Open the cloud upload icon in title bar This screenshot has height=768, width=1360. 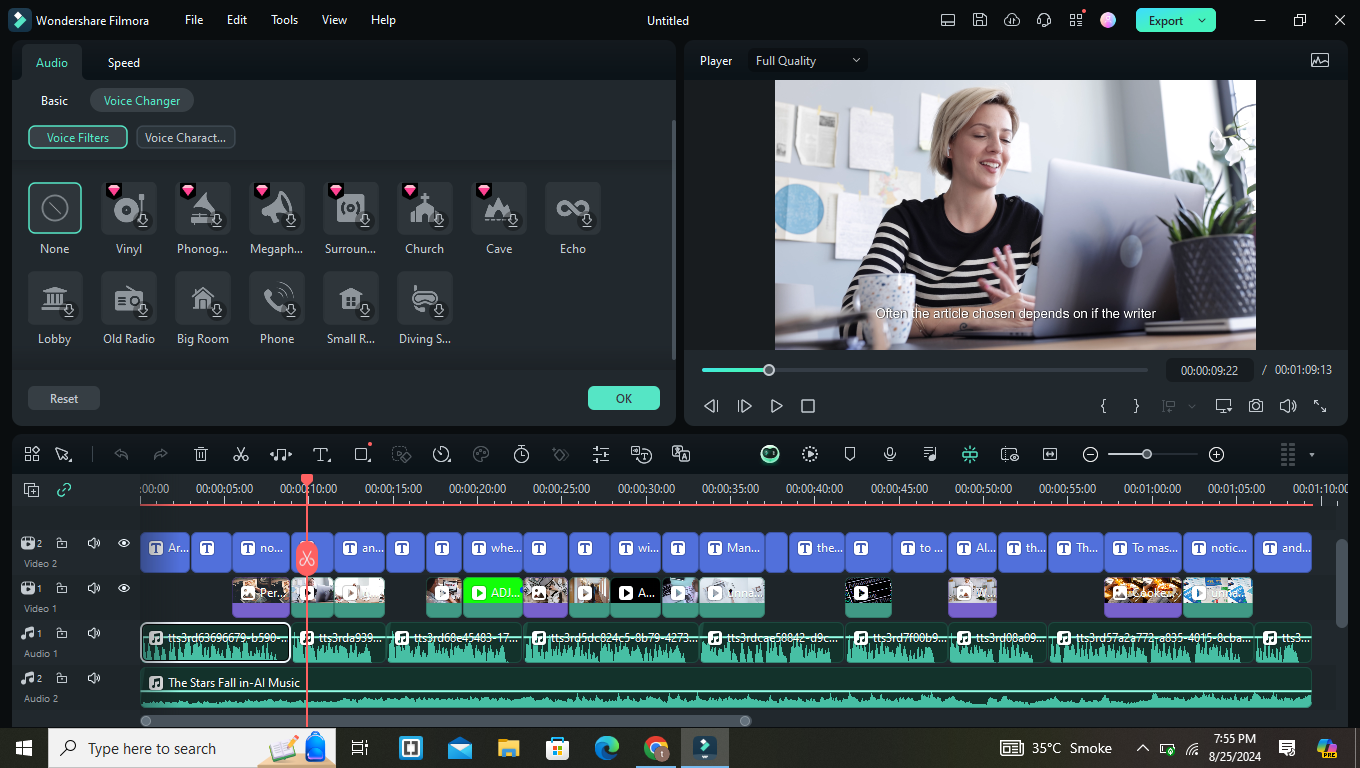click(x=1012, y=20)
